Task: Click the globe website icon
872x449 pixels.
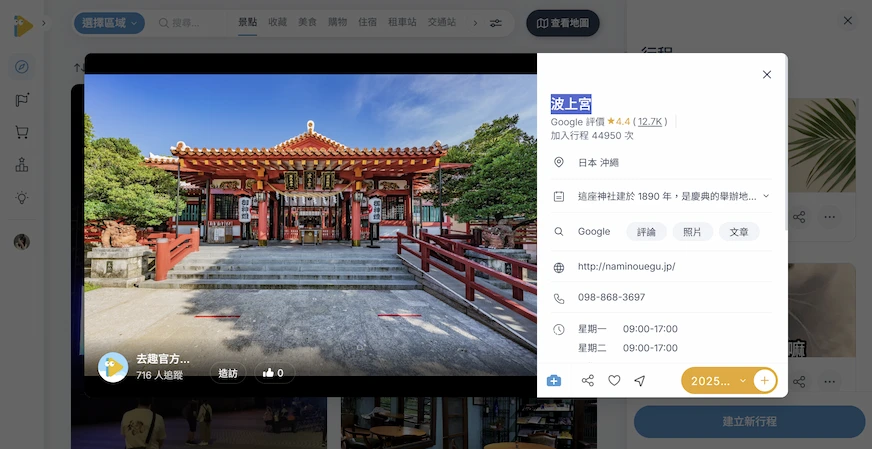Action: [559, 268]
